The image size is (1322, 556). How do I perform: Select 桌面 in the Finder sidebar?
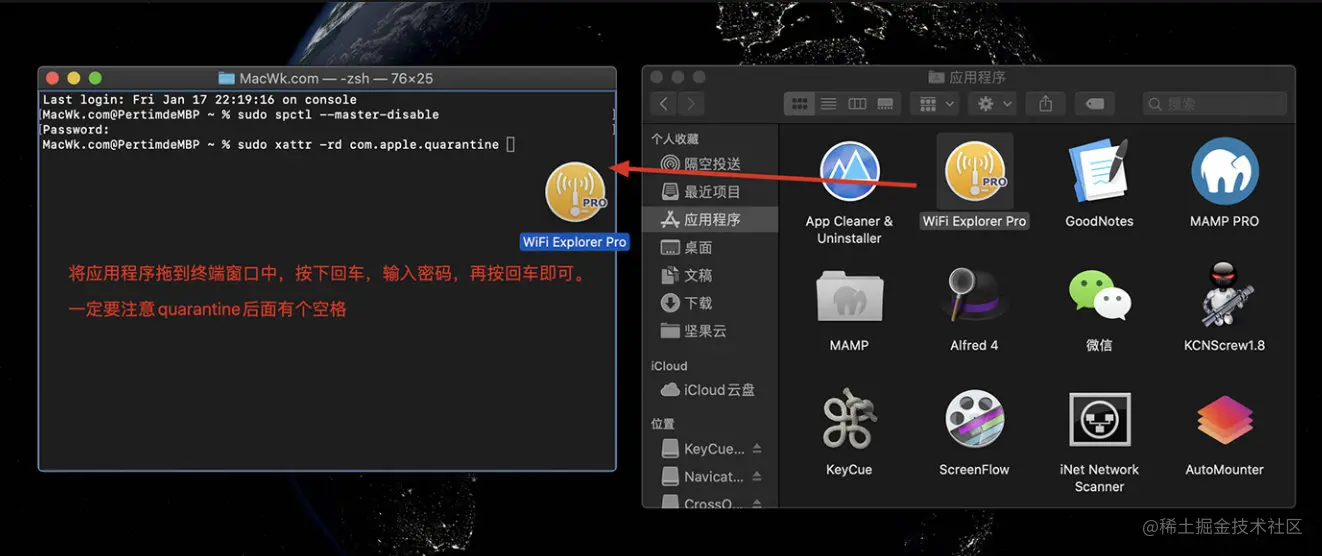pos(711,247)
